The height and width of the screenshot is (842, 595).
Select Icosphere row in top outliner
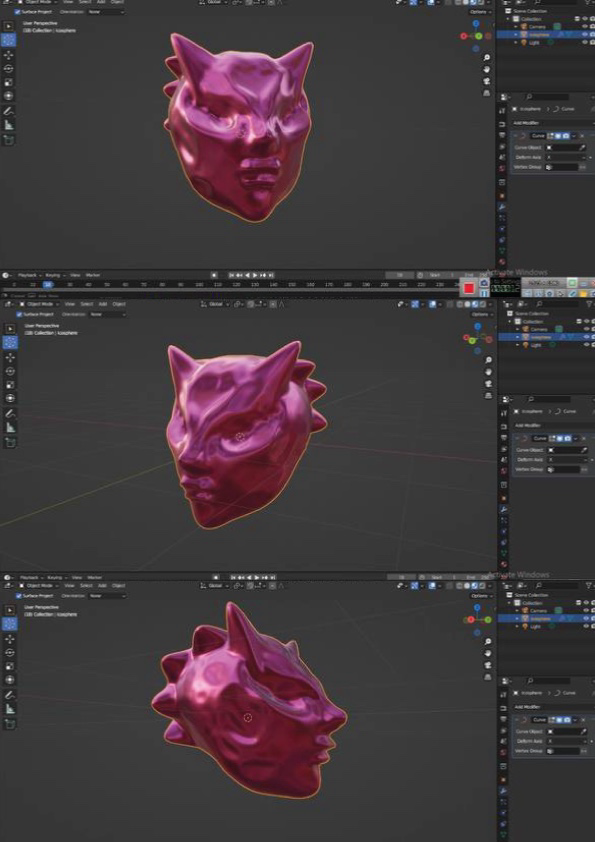[x=545, y=34]
